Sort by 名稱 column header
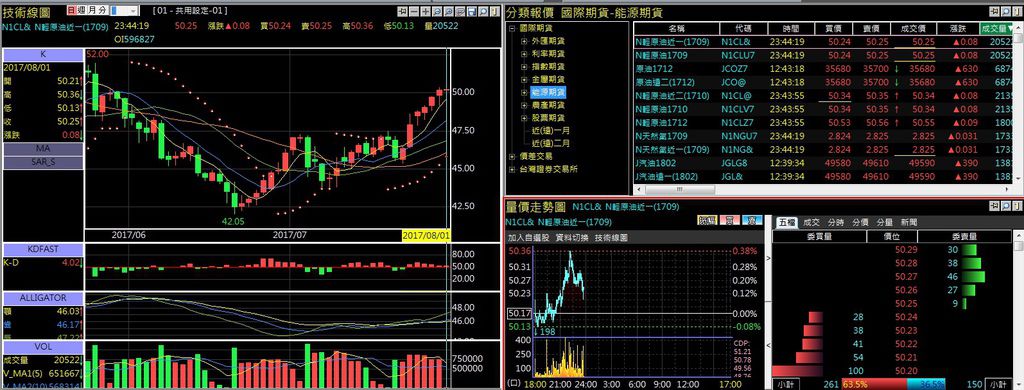 pos(677,29)
